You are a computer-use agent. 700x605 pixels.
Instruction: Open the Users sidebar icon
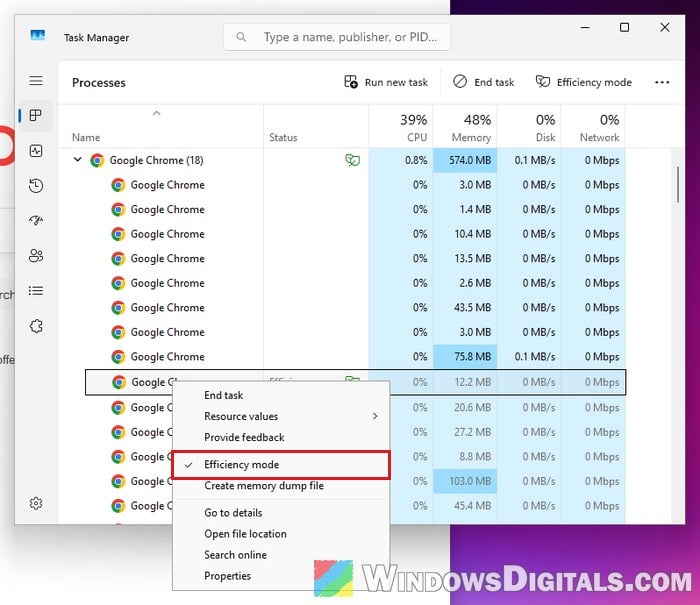[x=36, y=256]
